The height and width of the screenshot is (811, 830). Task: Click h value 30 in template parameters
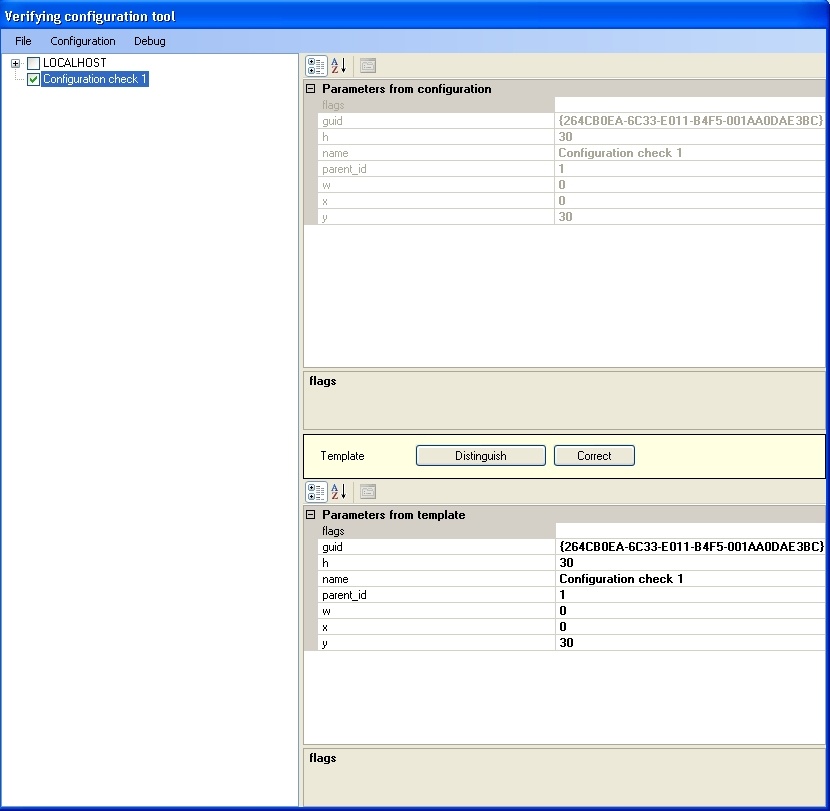click(x=690, y=563)
